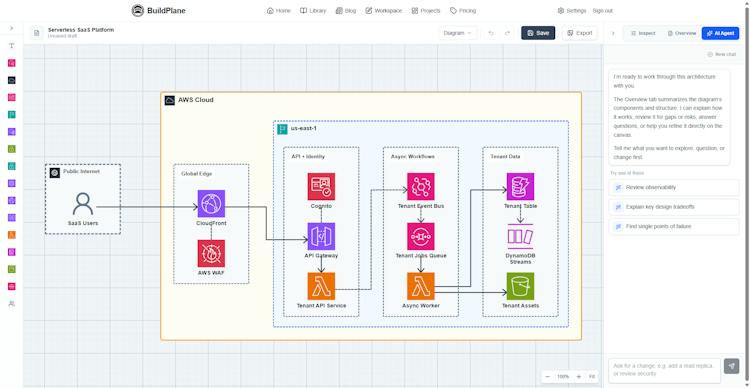Click the 100% zoom level indicator
This screenshot has width=750, height=388.
click(x=563, y=377)
